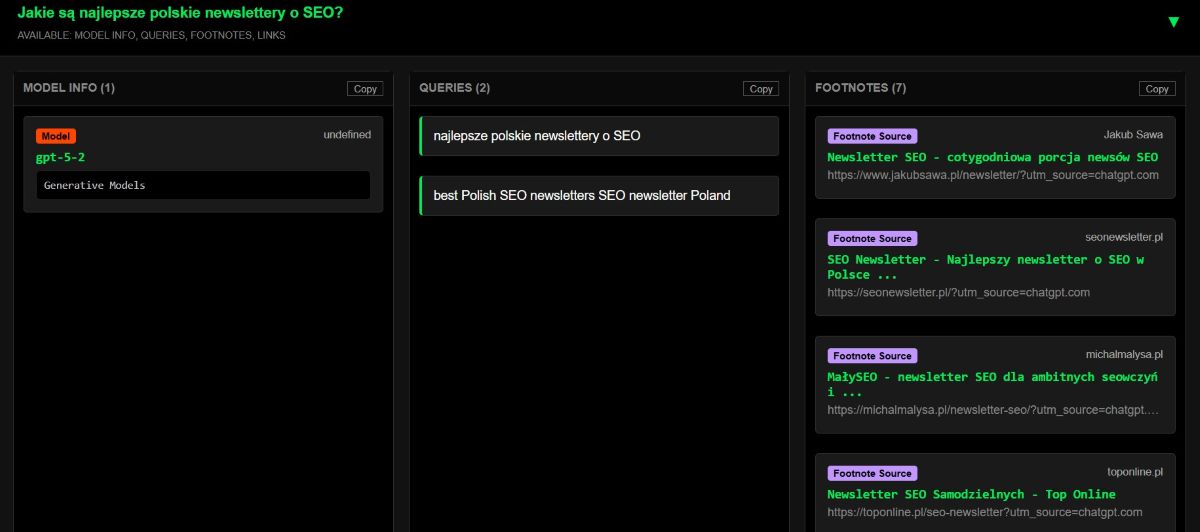Click the orange Model badge
This screenshot has height=532, width=1200.
56,136
